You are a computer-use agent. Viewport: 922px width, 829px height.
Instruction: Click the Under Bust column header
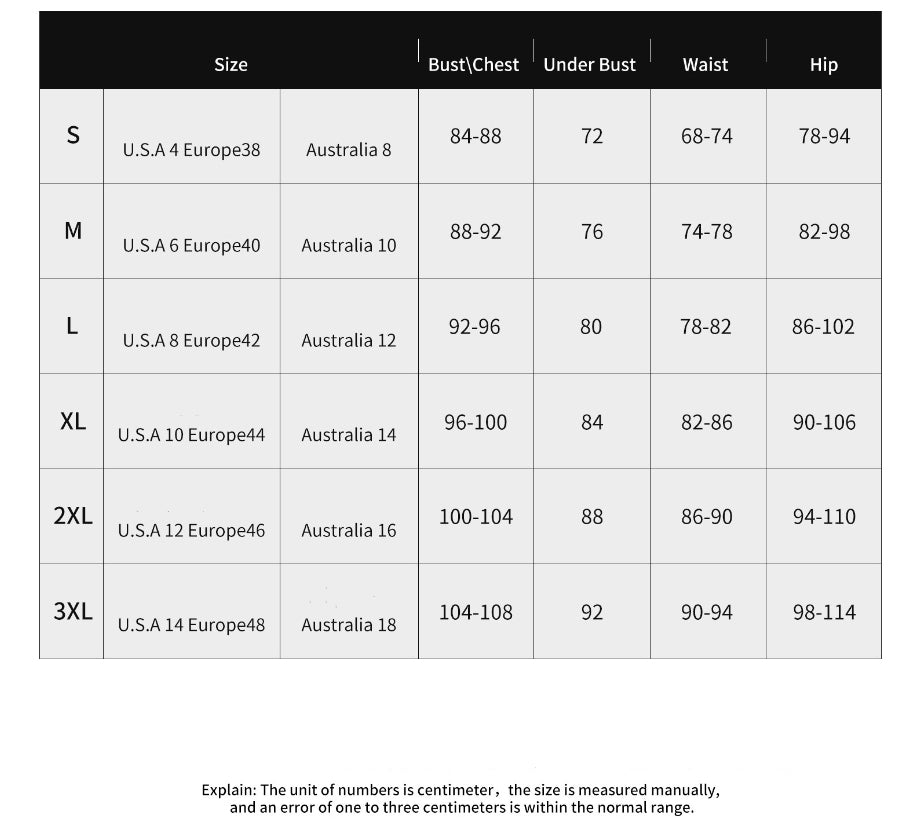pyautogui.click(x=590, y=65)
